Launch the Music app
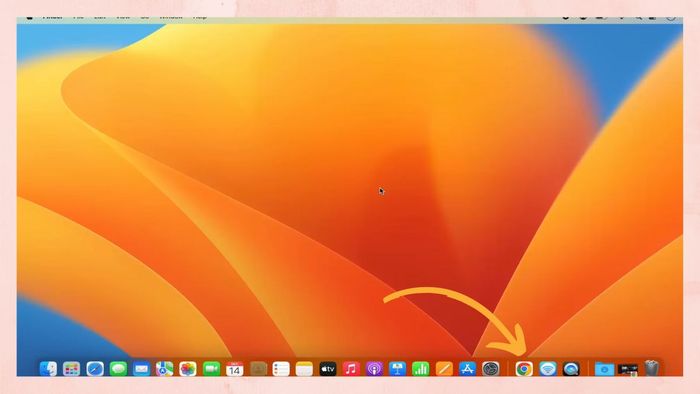This screenshot has height=394, width=700. (351, 369)
